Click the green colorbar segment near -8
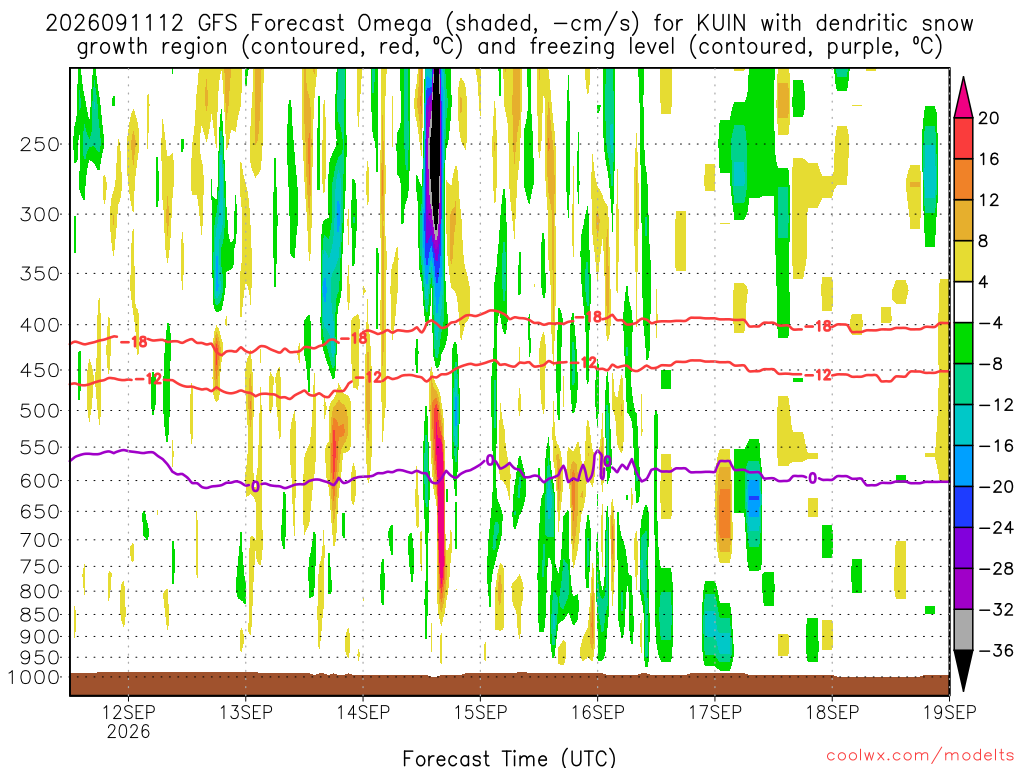This screenshot has height=768, width=1024. [x=963, y=343]
